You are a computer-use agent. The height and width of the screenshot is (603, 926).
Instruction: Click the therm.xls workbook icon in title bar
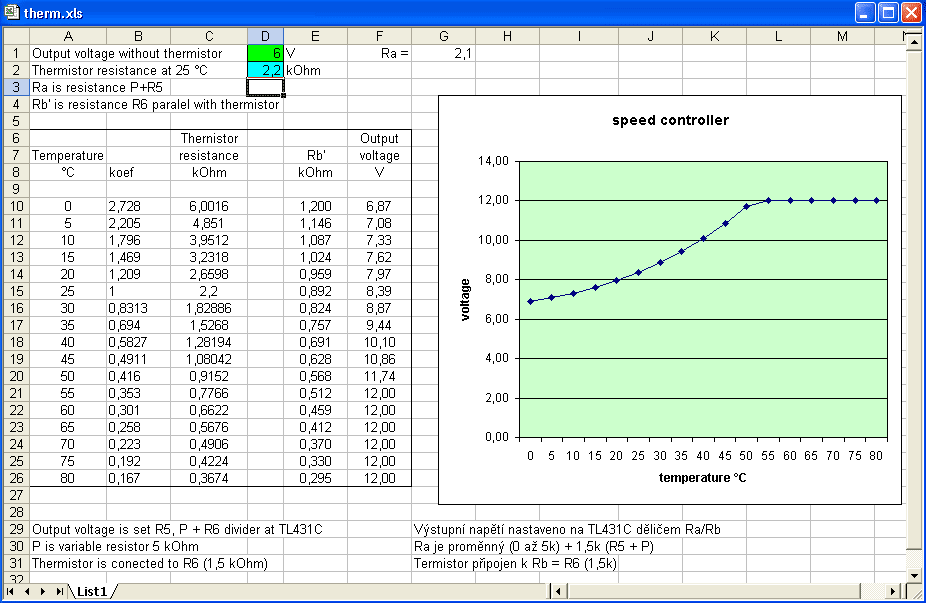(x=12, y=12)
